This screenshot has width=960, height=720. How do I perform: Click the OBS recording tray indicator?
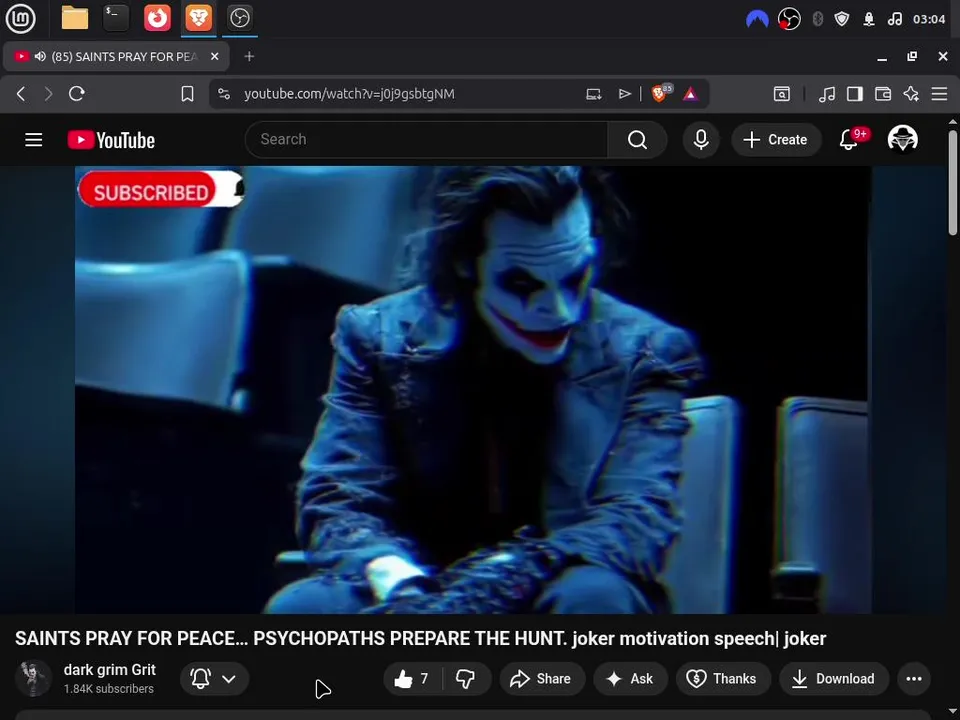789,20
